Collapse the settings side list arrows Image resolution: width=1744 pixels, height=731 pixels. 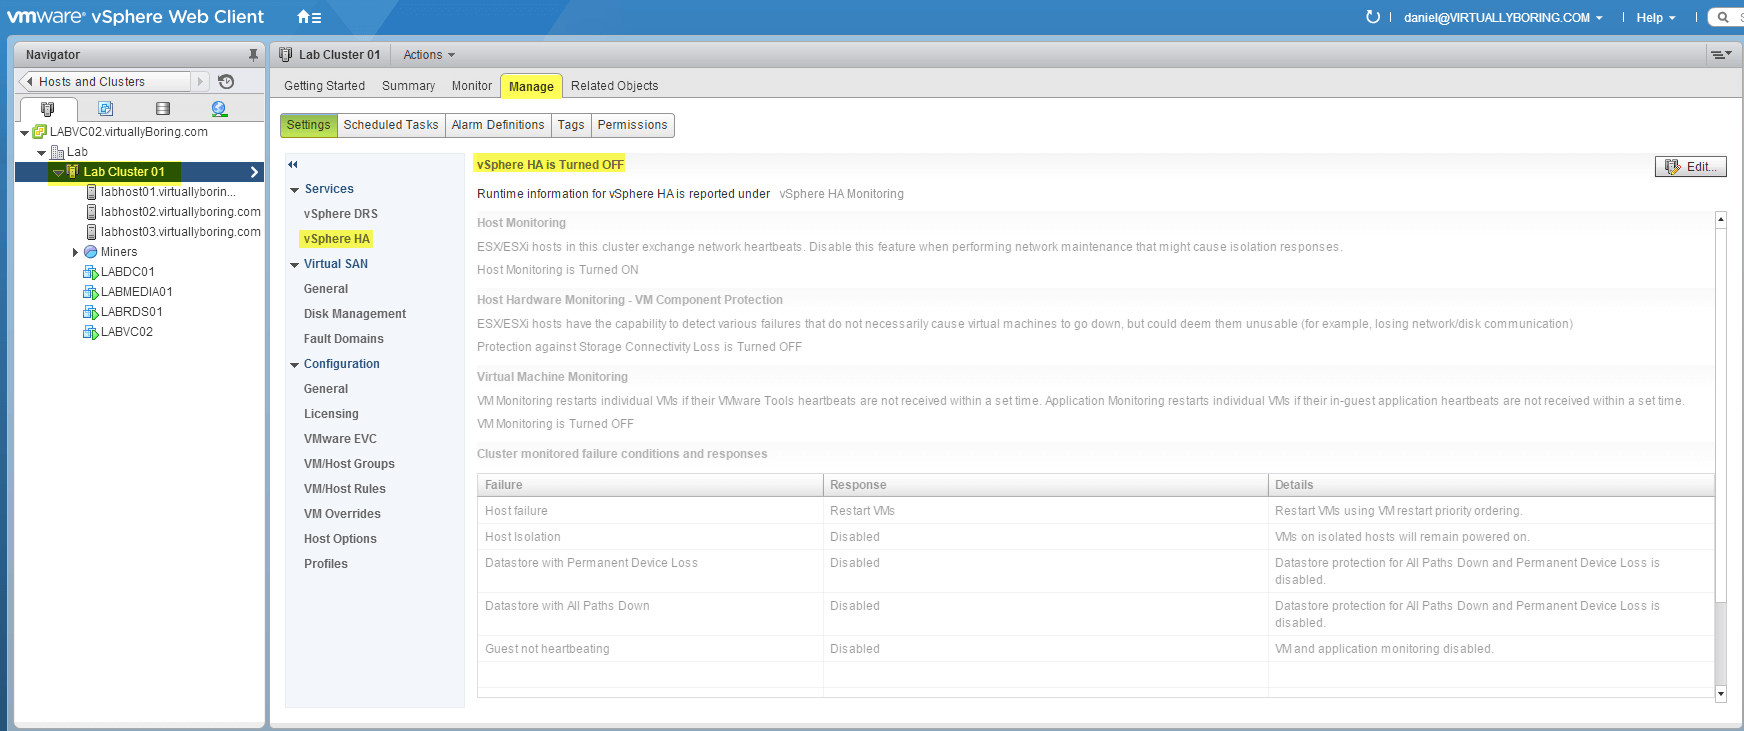[293, 164]
